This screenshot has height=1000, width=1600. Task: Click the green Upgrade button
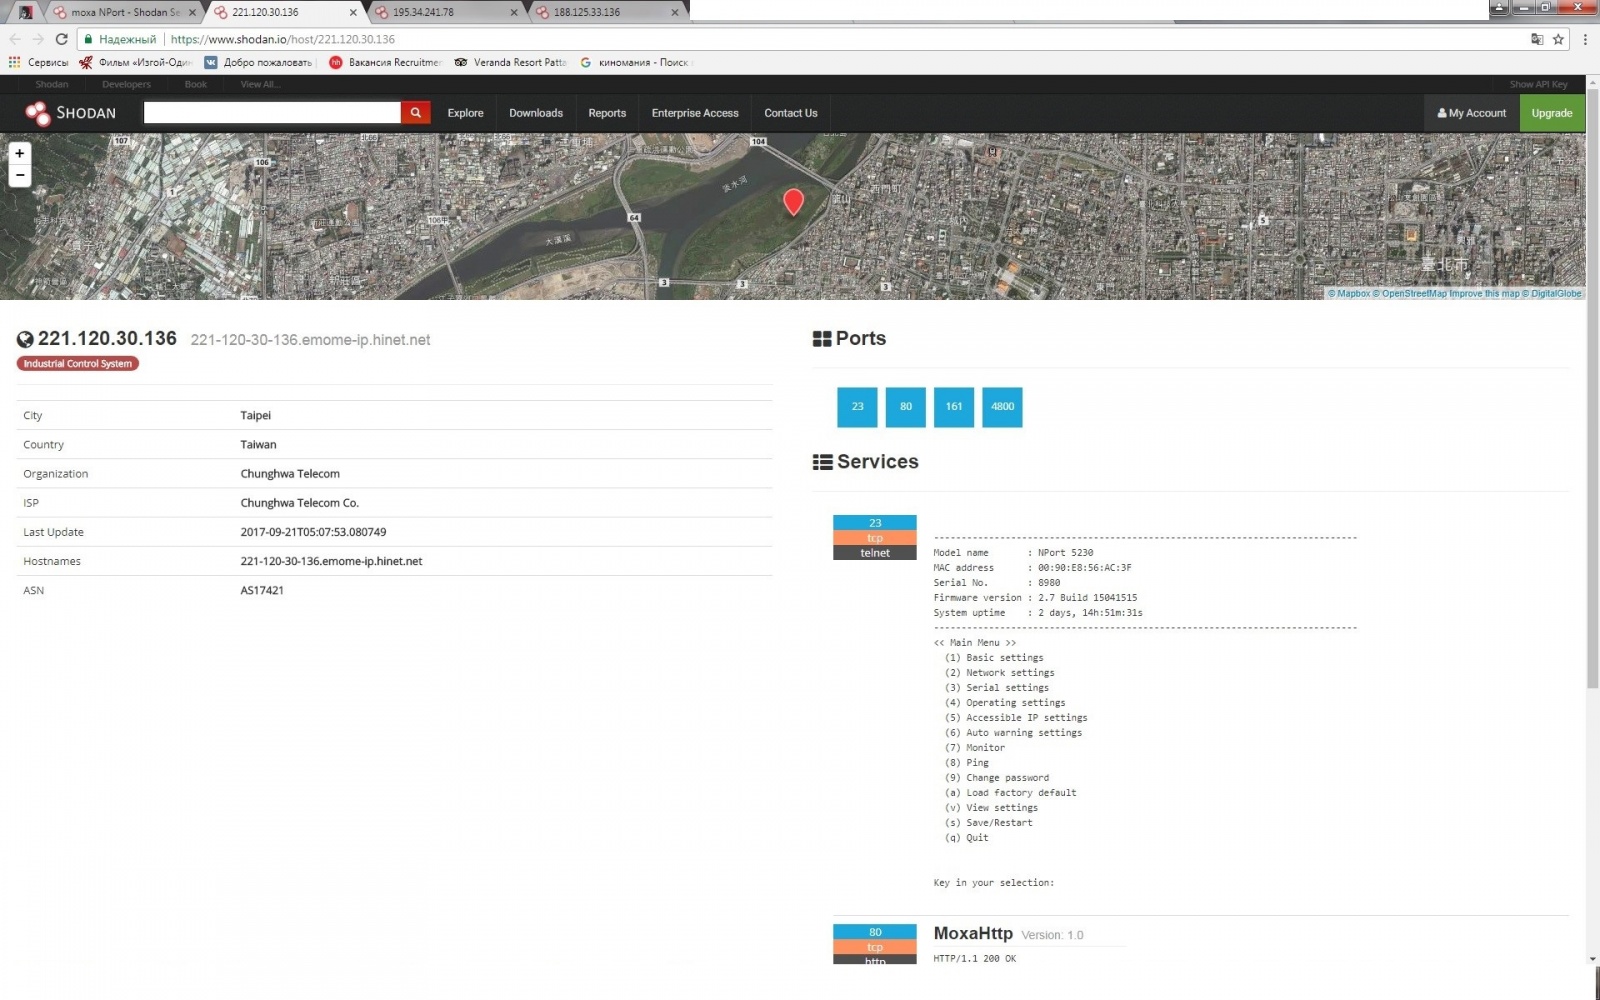point(1552,113)
